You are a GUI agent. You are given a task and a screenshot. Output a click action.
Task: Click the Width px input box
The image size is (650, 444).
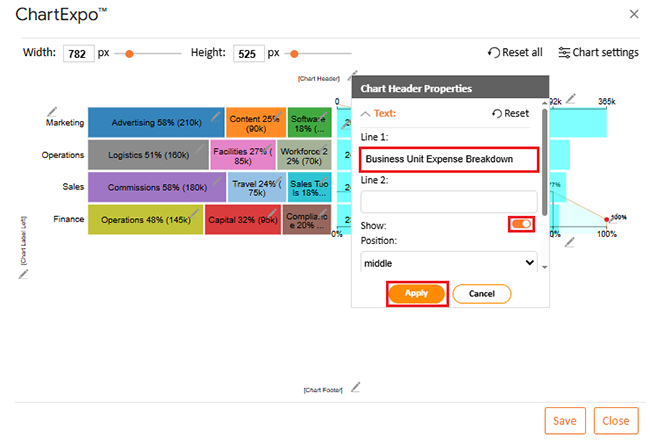78,54
